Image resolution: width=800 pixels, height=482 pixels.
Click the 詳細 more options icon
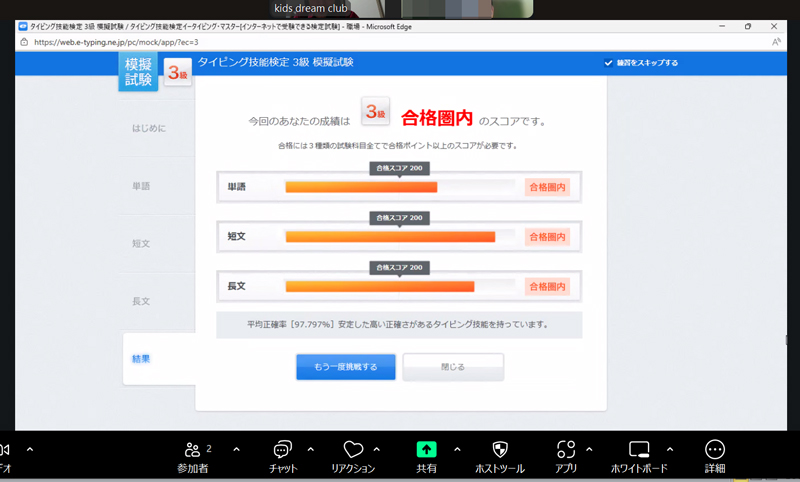714,450
